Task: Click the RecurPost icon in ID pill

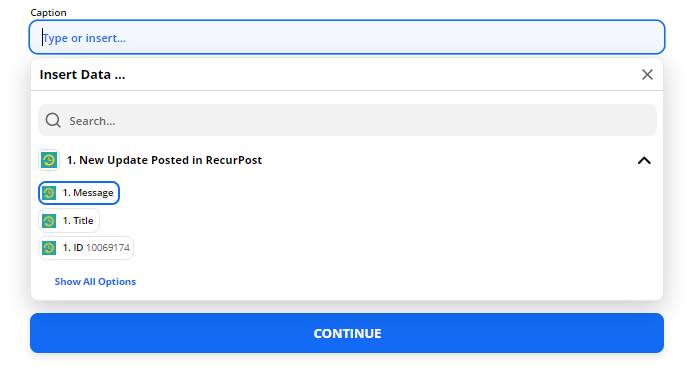Action: pyautogui.click(x=49, y=248)
